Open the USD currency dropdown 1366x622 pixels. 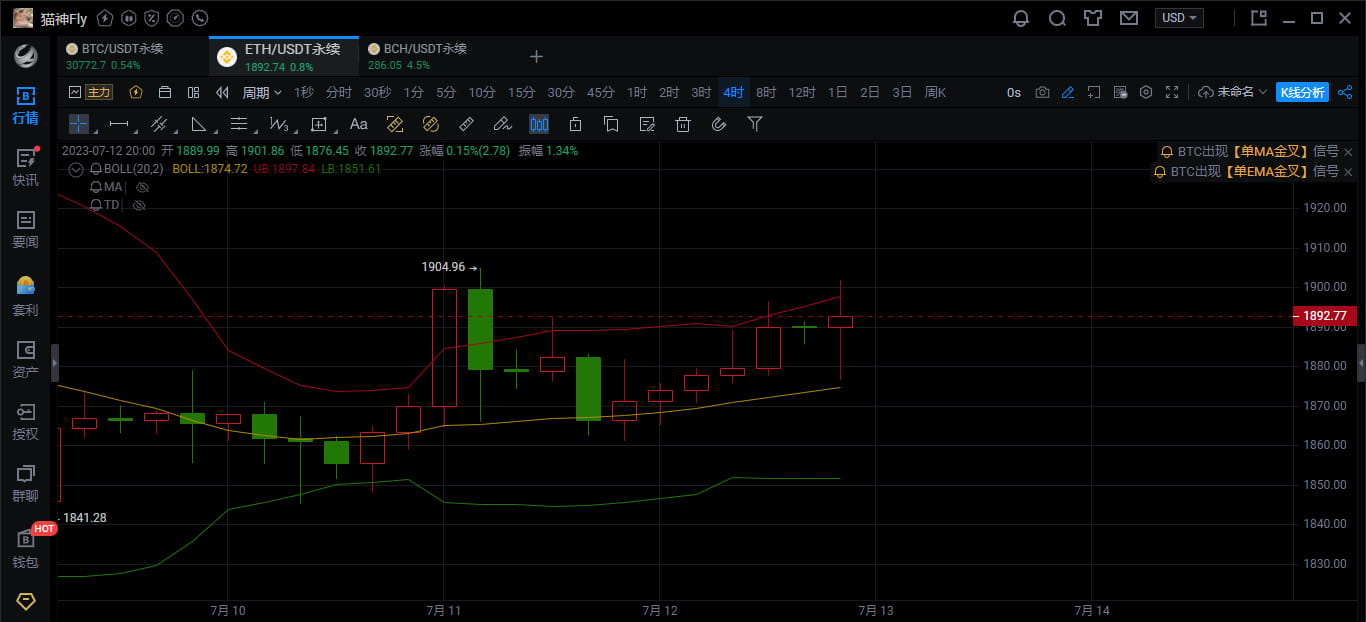[x=1180, y=18]
